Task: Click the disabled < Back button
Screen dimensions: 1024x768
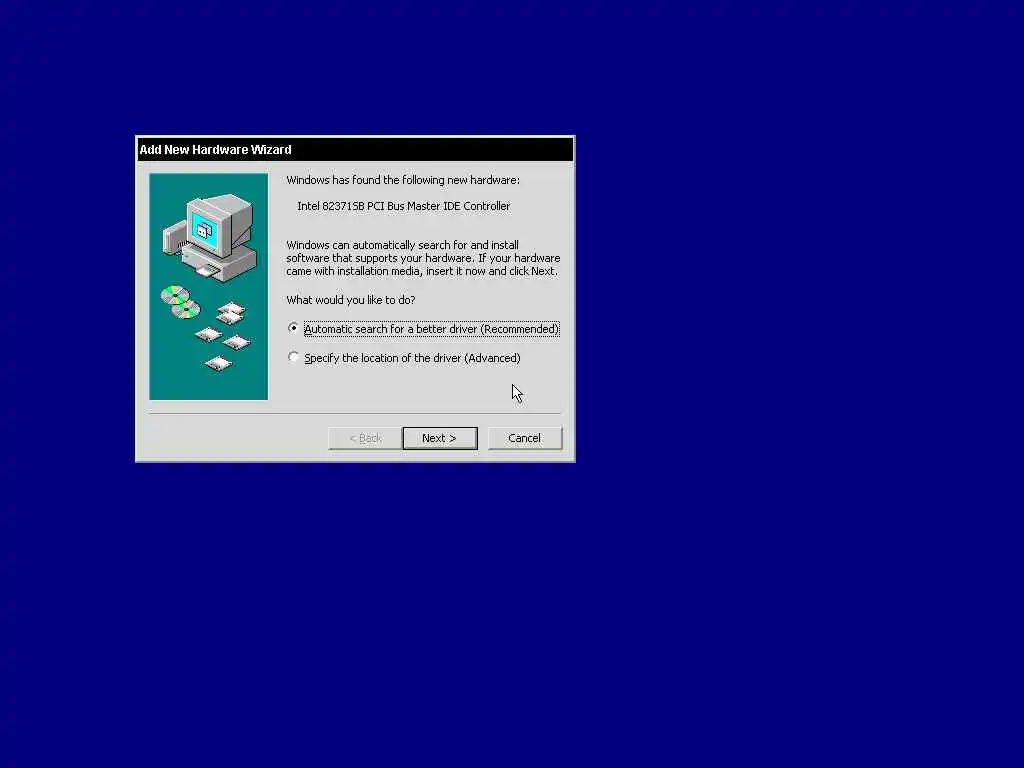Action: [x=365, y=438]
